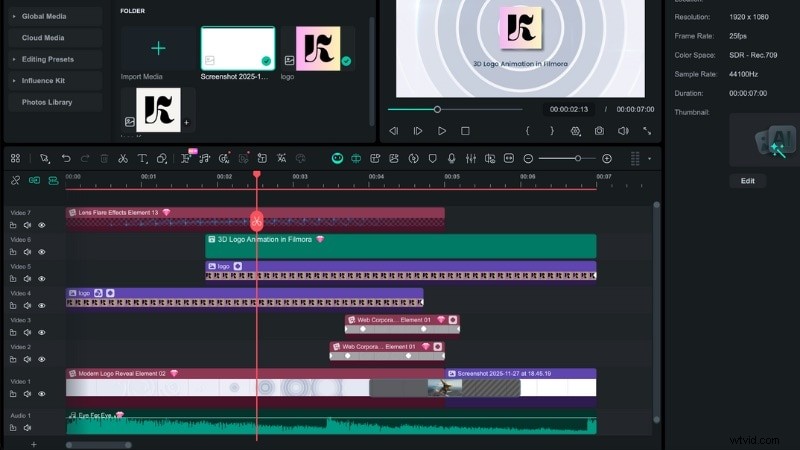Select the Screenshot 2025 media thumbnail
Image resolution: width=800 pixels, height=450 pixels.
[238, 48]
